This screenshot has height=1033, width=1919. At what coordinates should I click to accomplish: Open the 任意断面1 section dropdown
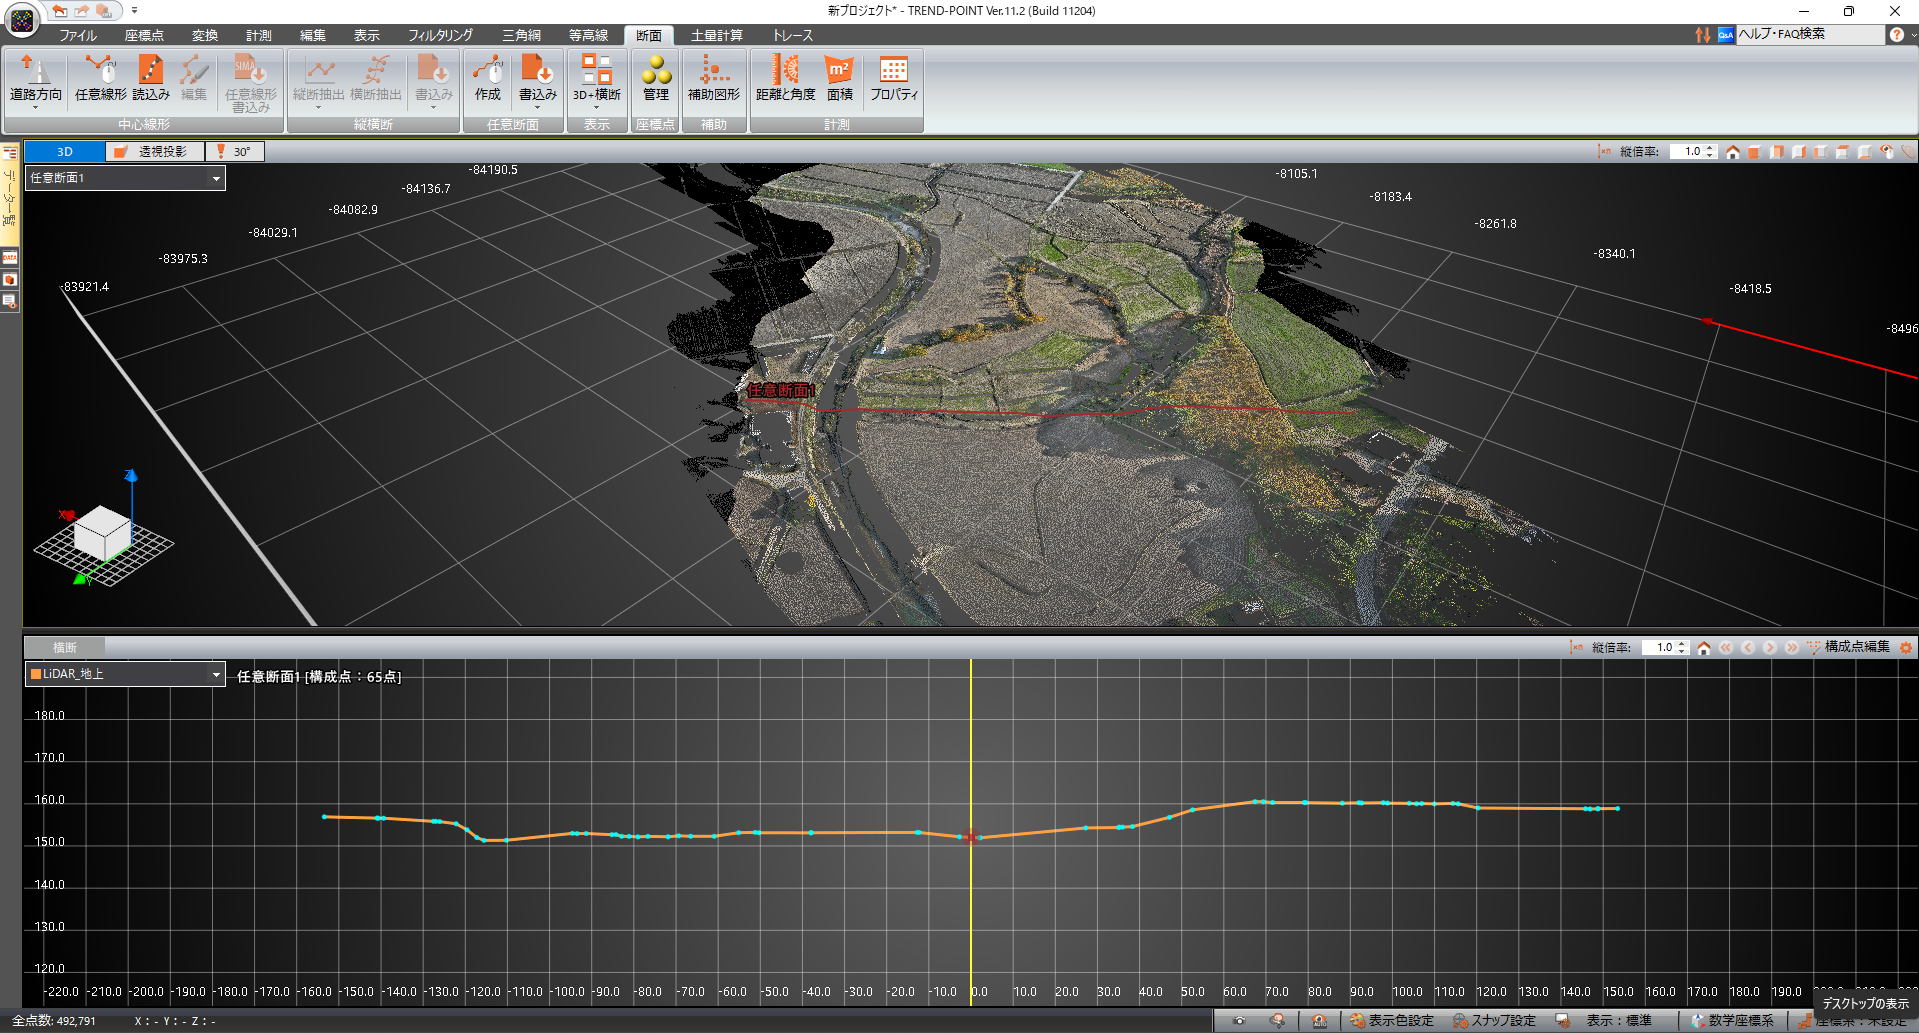tap(125, 178)
